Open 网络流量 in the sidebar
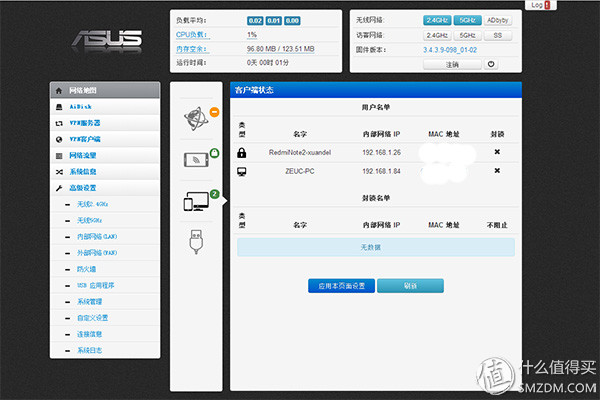600x400 pixels. click(105, 155)
